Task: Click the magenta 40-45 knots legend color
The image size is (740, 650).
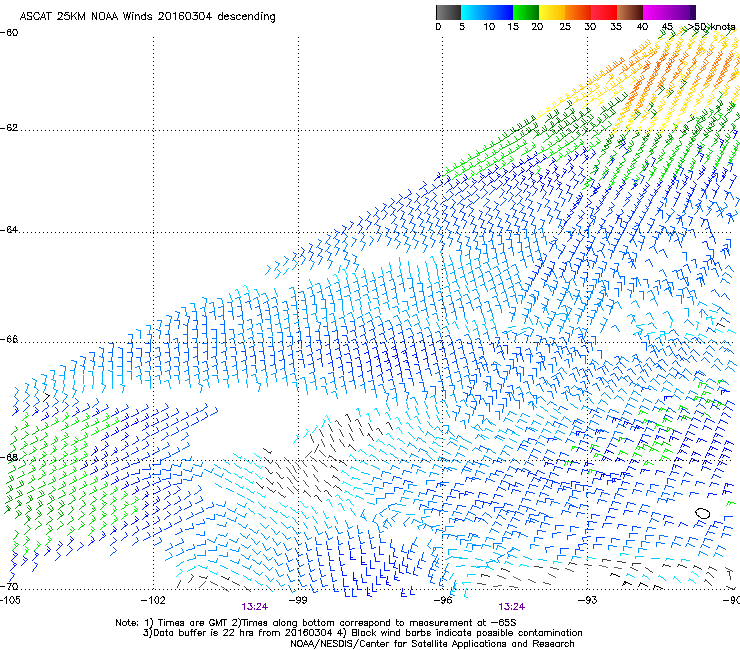Action: 656,12
